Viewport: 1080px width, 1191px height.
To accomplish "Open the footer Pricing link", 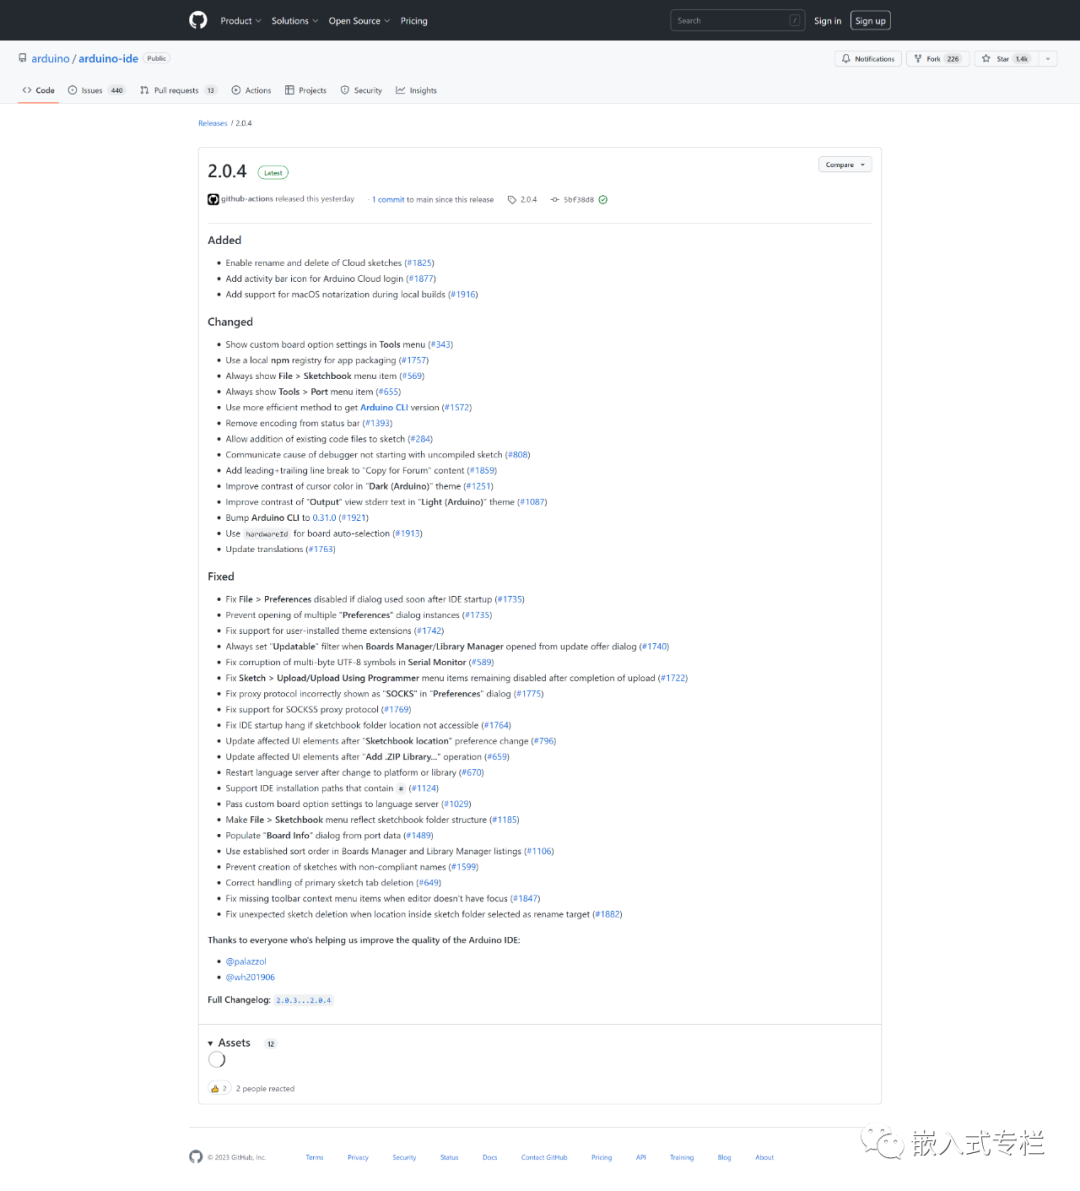I will (602, 1158).
